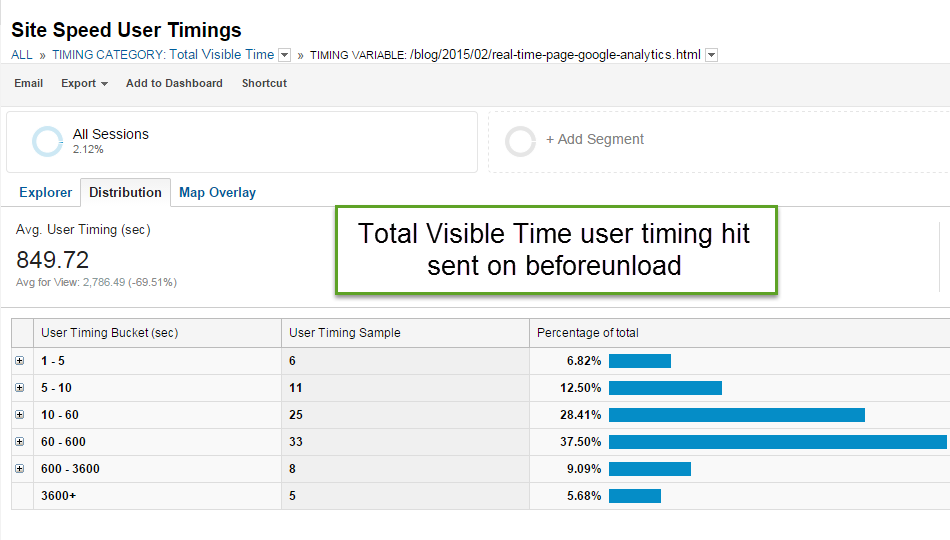Open Timing Category: Total Visible Time link
This screenshot has width=950, height=540.
click(163, 55)
